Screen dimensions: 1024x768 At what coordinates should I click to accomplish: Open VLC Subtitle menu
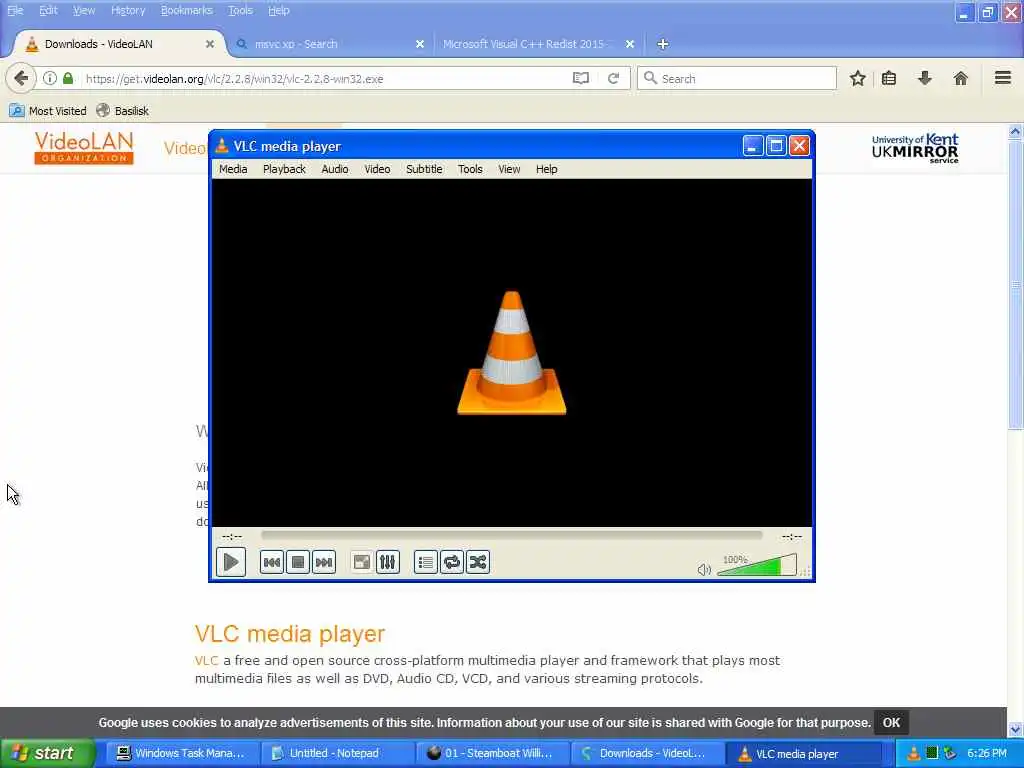point(424,169)
